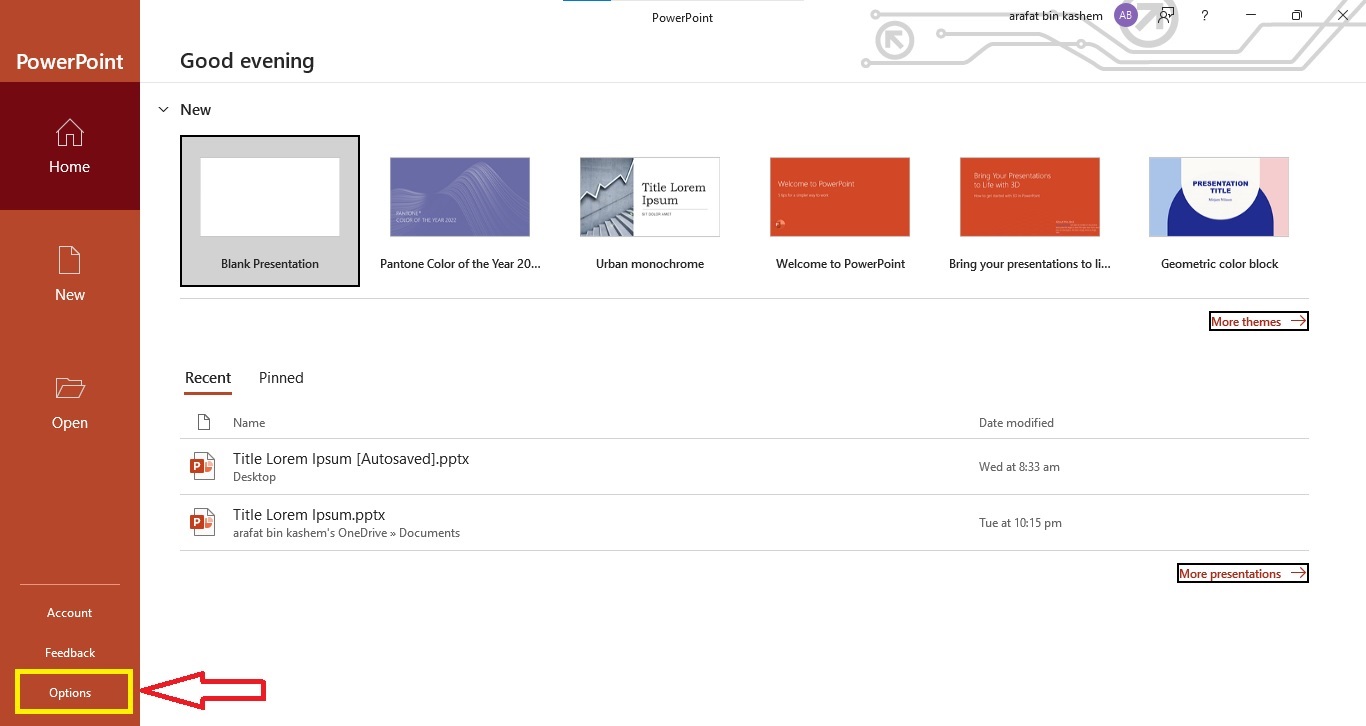Open the Feedback page
The width and height of the screenshot is (1366, 726).
pyautogui.click(x=70, y=652)
